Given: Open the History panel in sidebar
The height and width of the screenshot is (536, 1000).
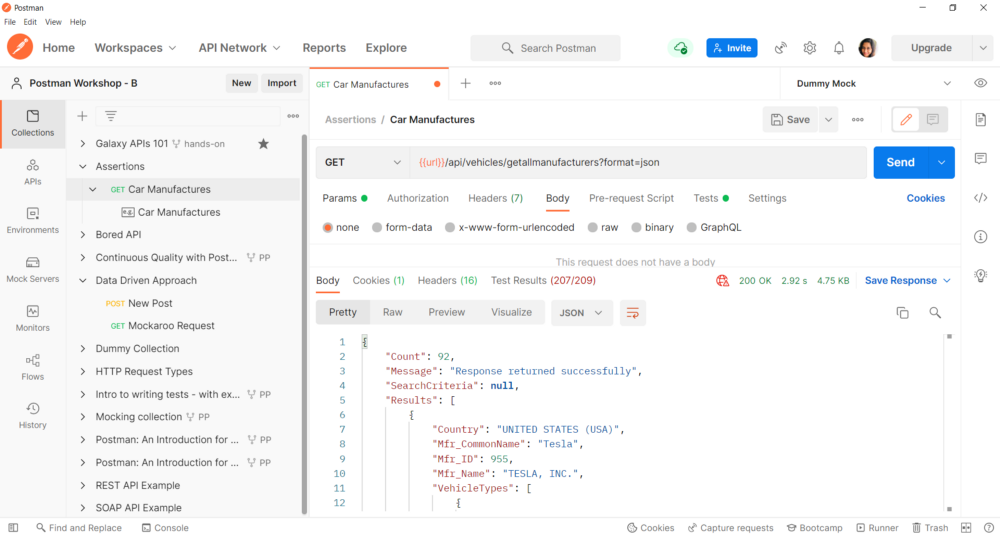Looking at the screenshot, I should [32, 415].
